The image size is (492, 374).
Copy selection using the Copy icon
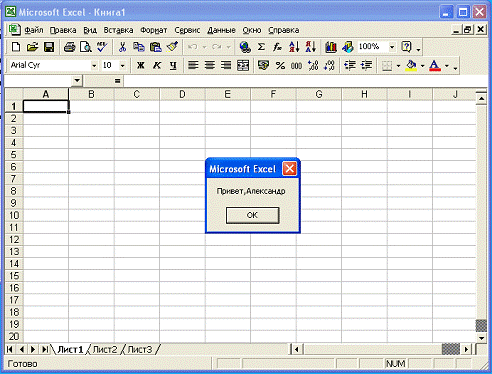click(x=139, y=47)
